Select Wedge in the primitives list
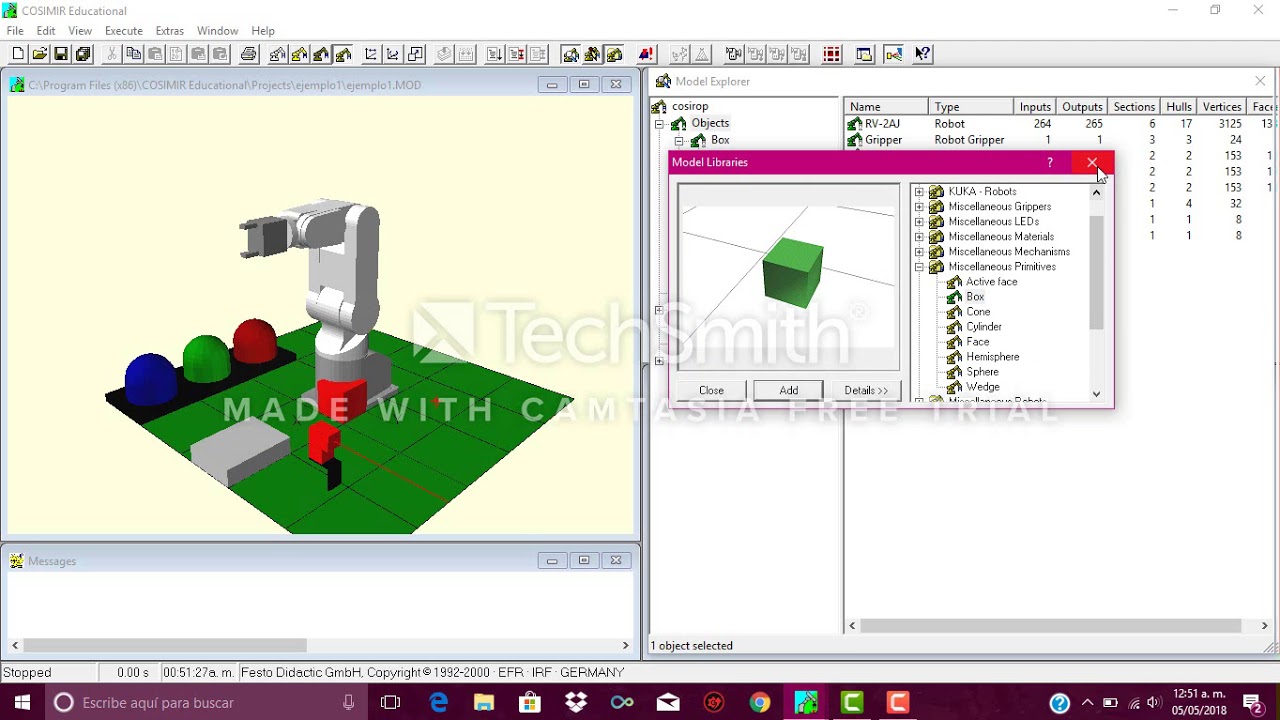1280x720 pixels. (x=982, y=387)
